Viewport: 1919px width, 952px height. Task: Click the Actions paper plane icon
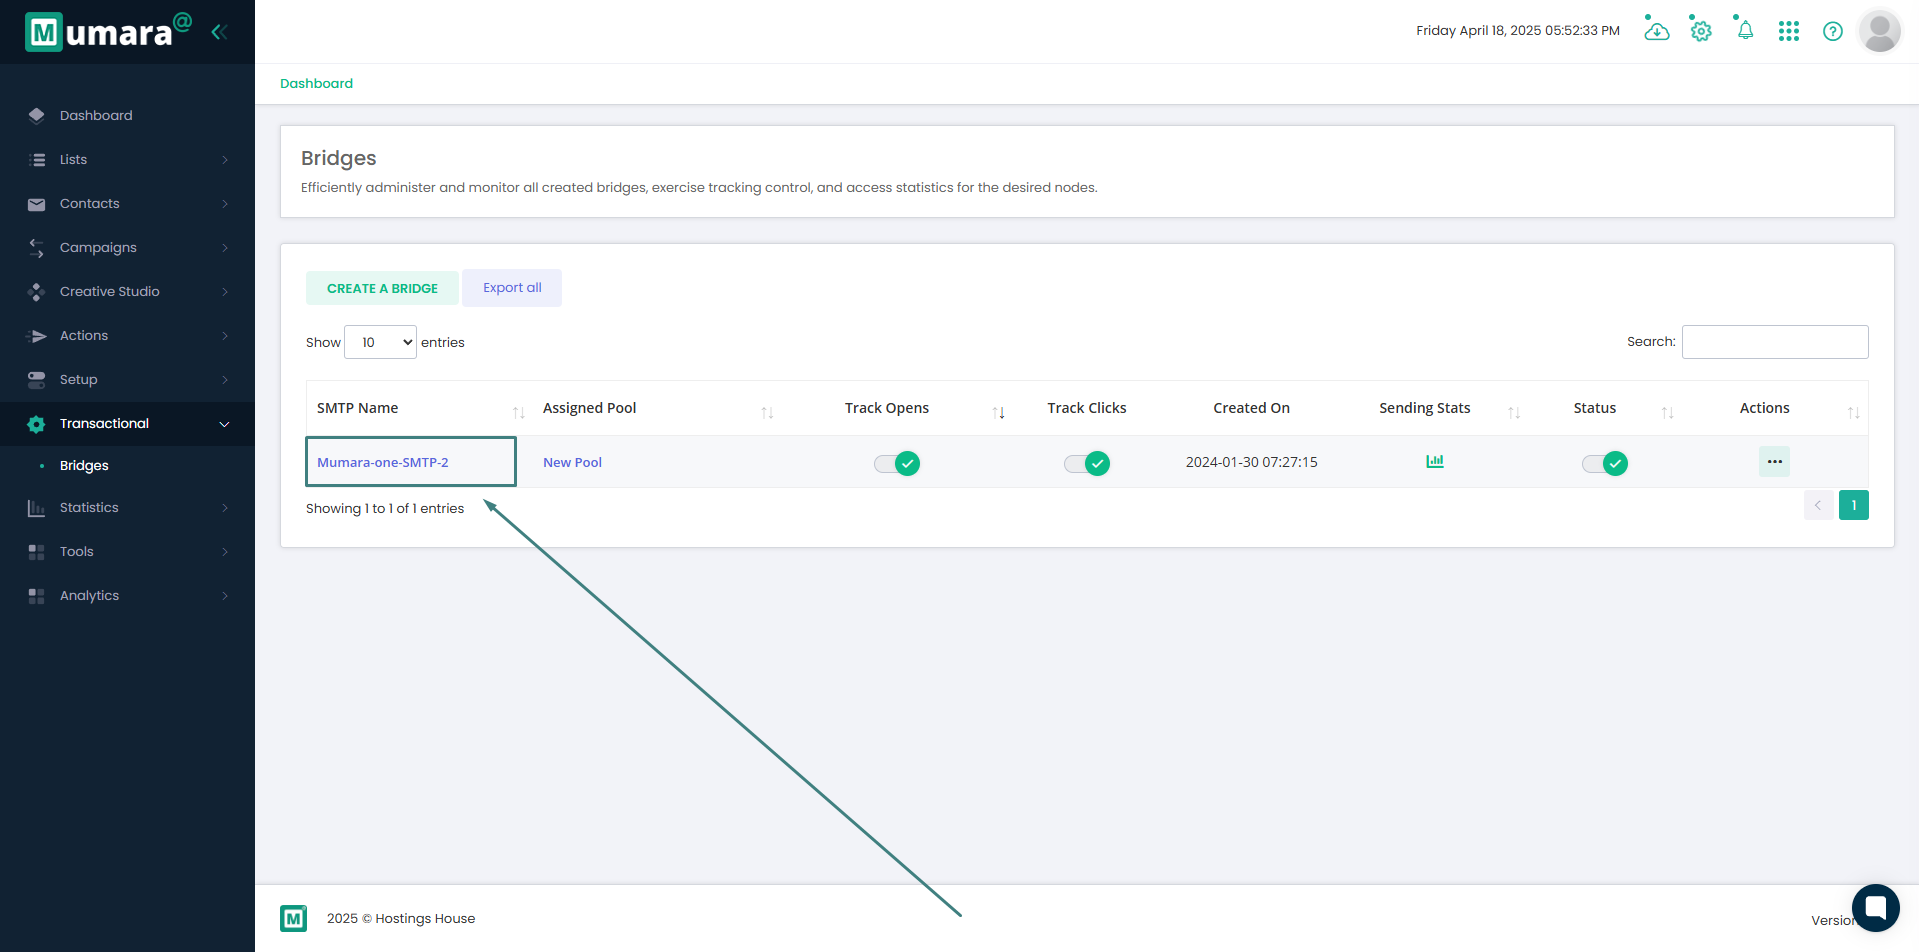coord(37,336)
